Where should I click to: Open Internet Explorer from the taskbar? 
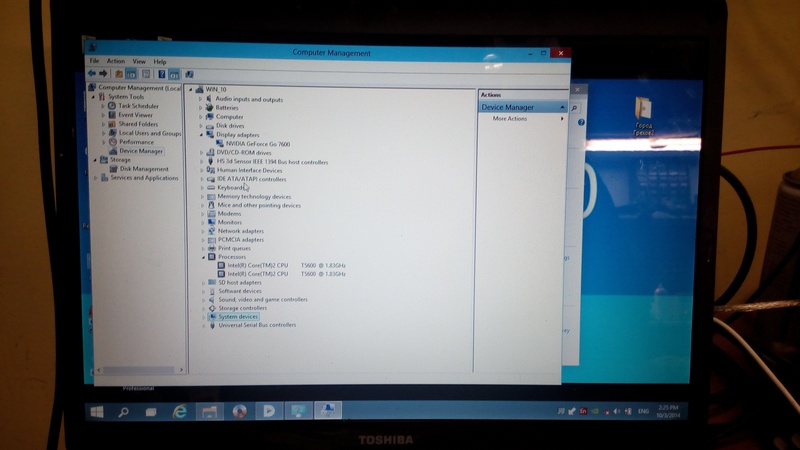181,410
